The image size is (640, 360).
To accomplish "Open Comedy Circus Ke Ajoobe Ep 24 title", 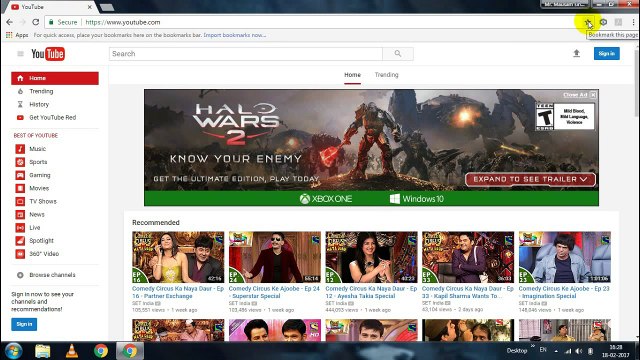I will [x=274, y=292].
